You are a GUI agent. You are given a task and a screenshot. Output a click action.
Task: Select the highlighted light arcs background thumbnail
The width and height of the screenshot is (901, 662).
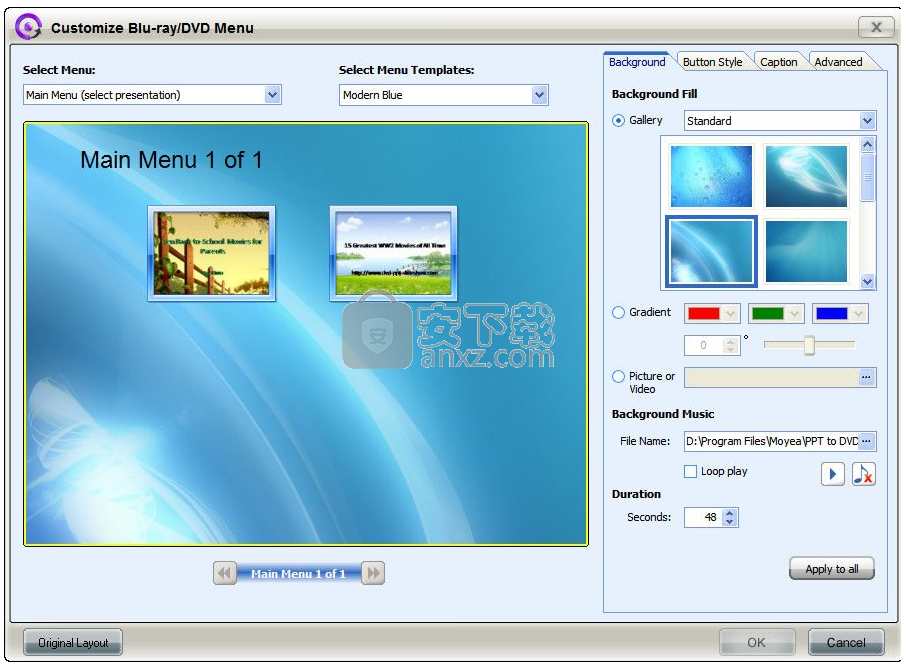711,251
